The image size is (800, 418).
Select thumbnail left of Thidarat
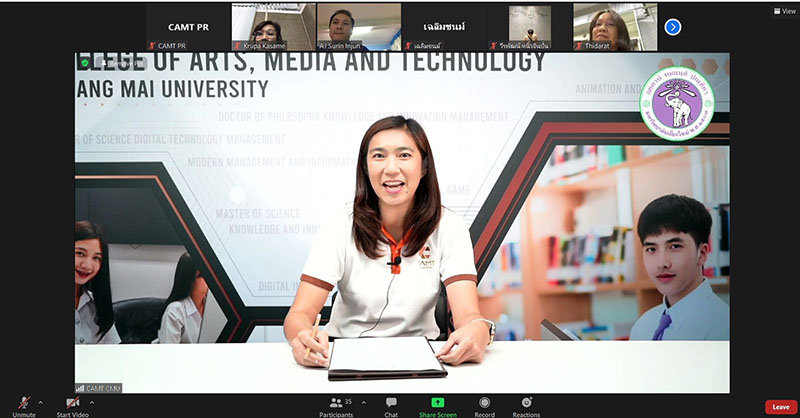point(530,27)
